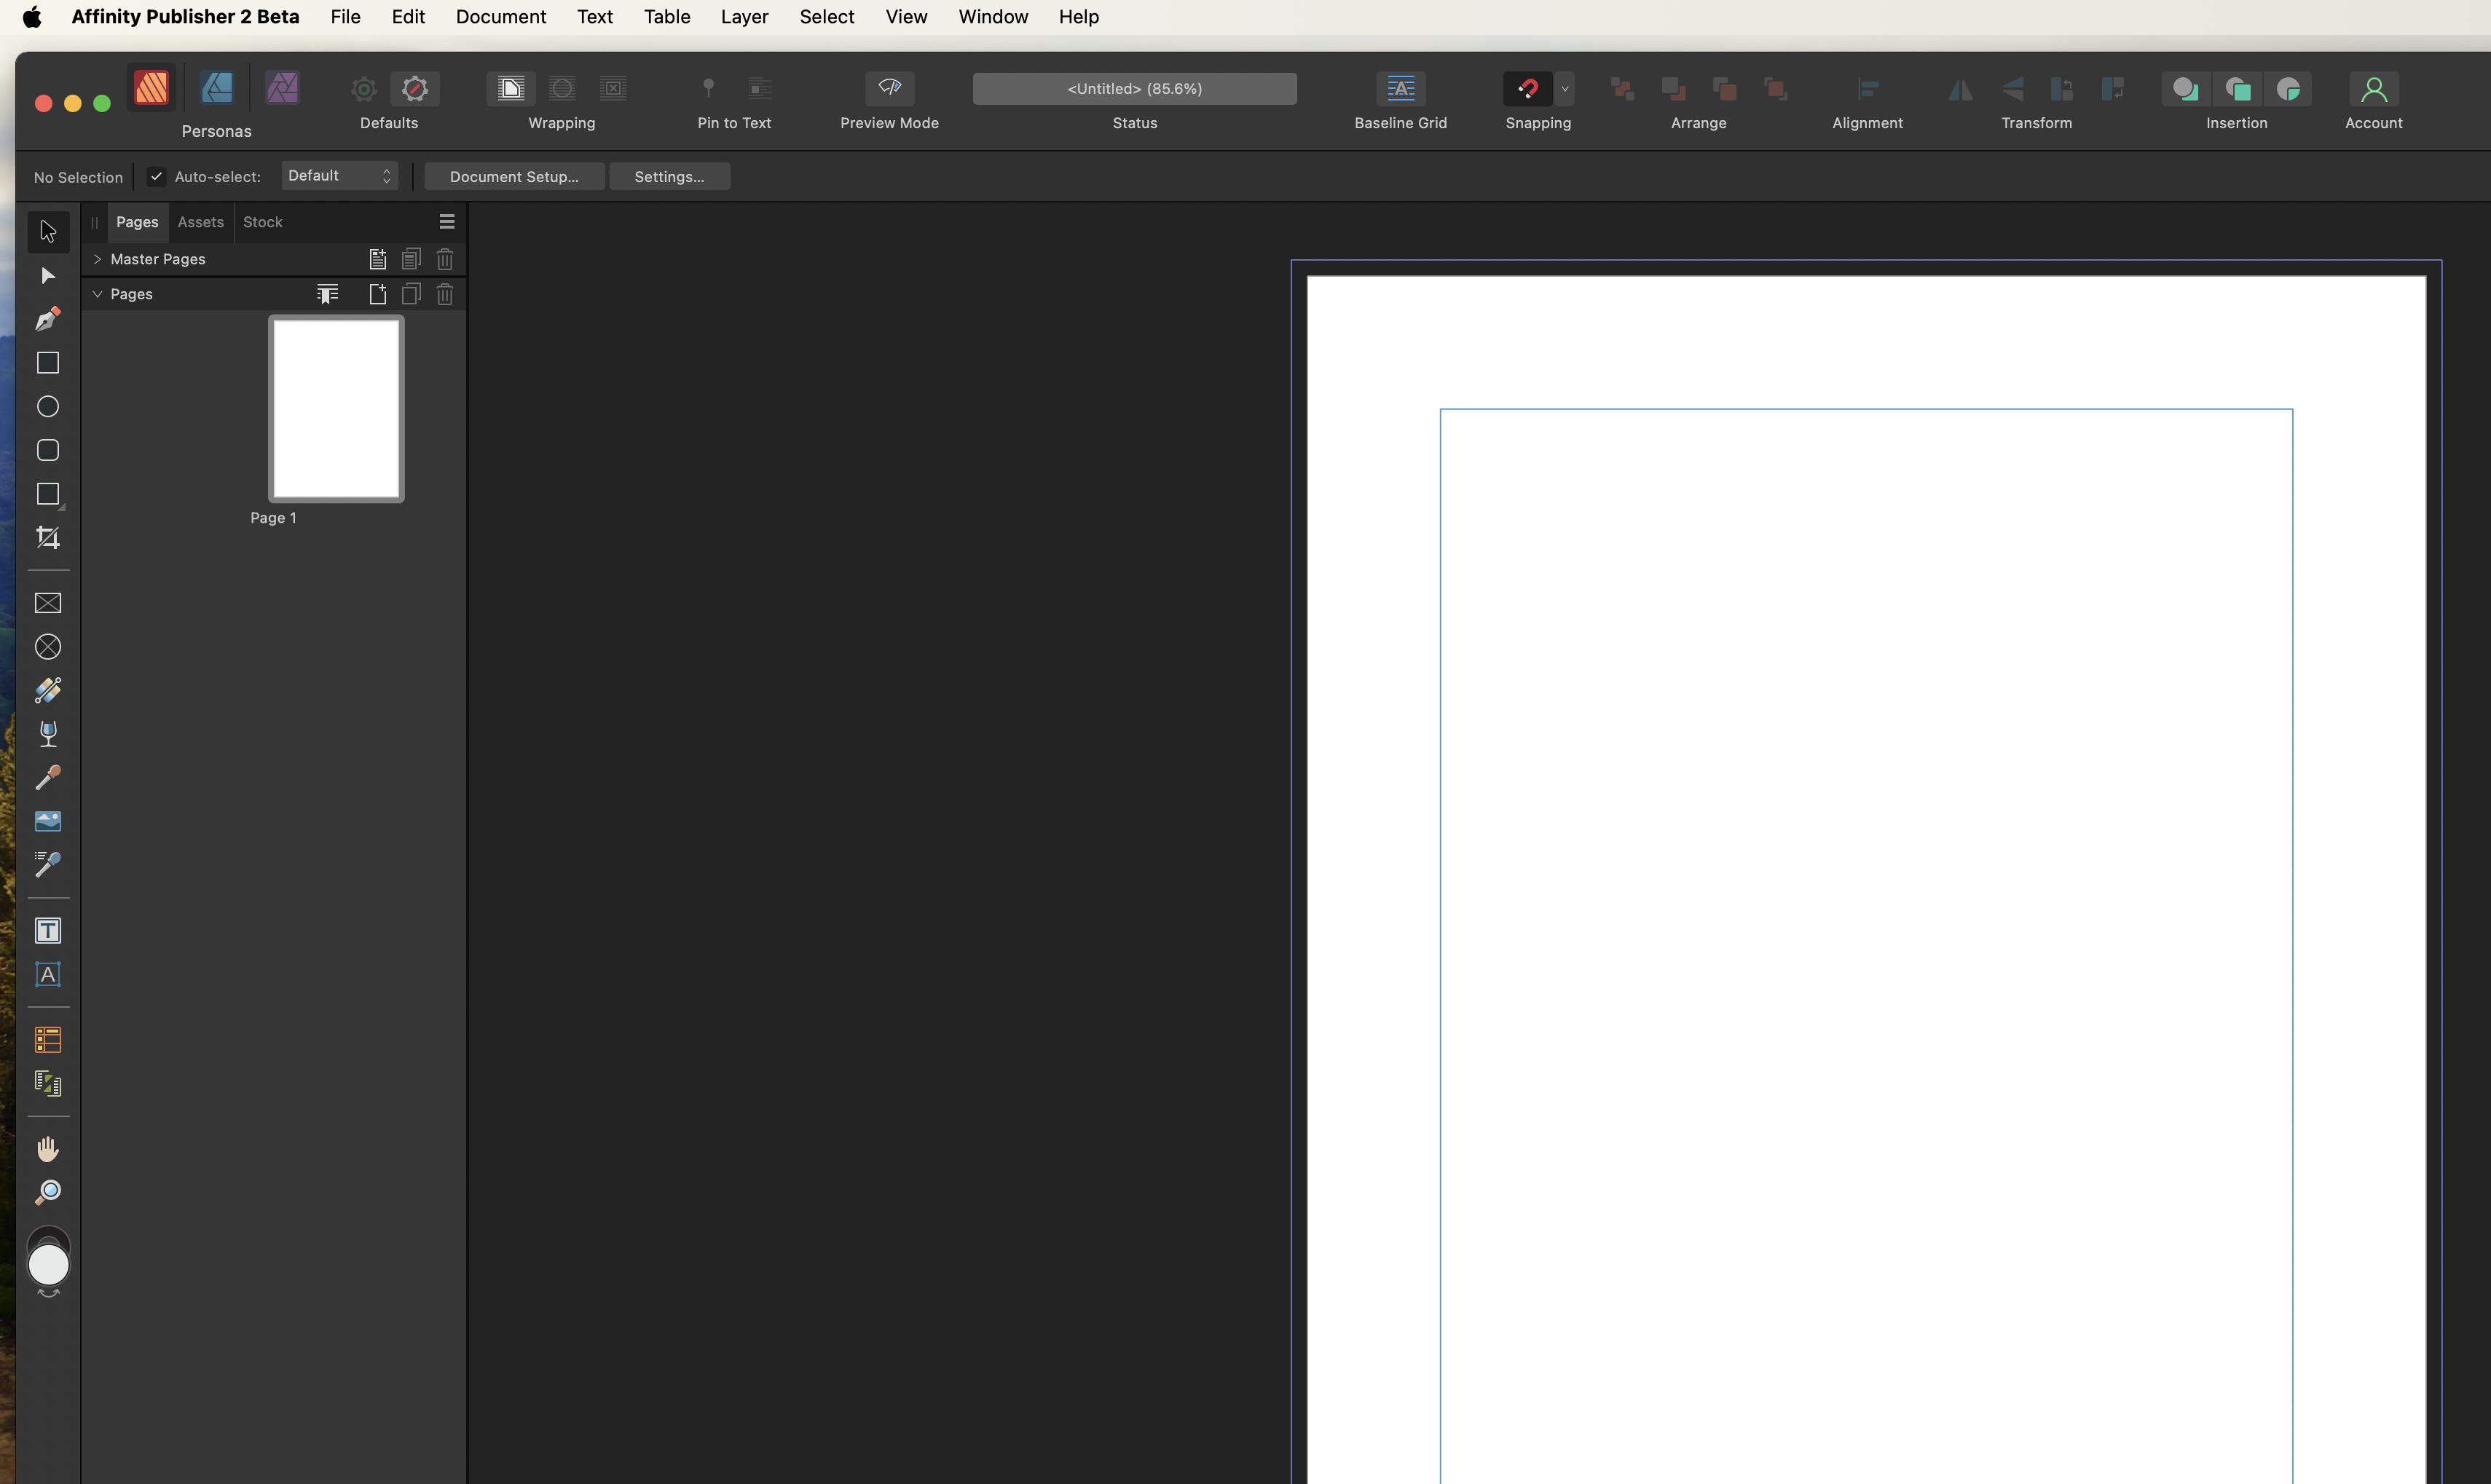Toggle the Baseline Grid display

(1401, 89)
